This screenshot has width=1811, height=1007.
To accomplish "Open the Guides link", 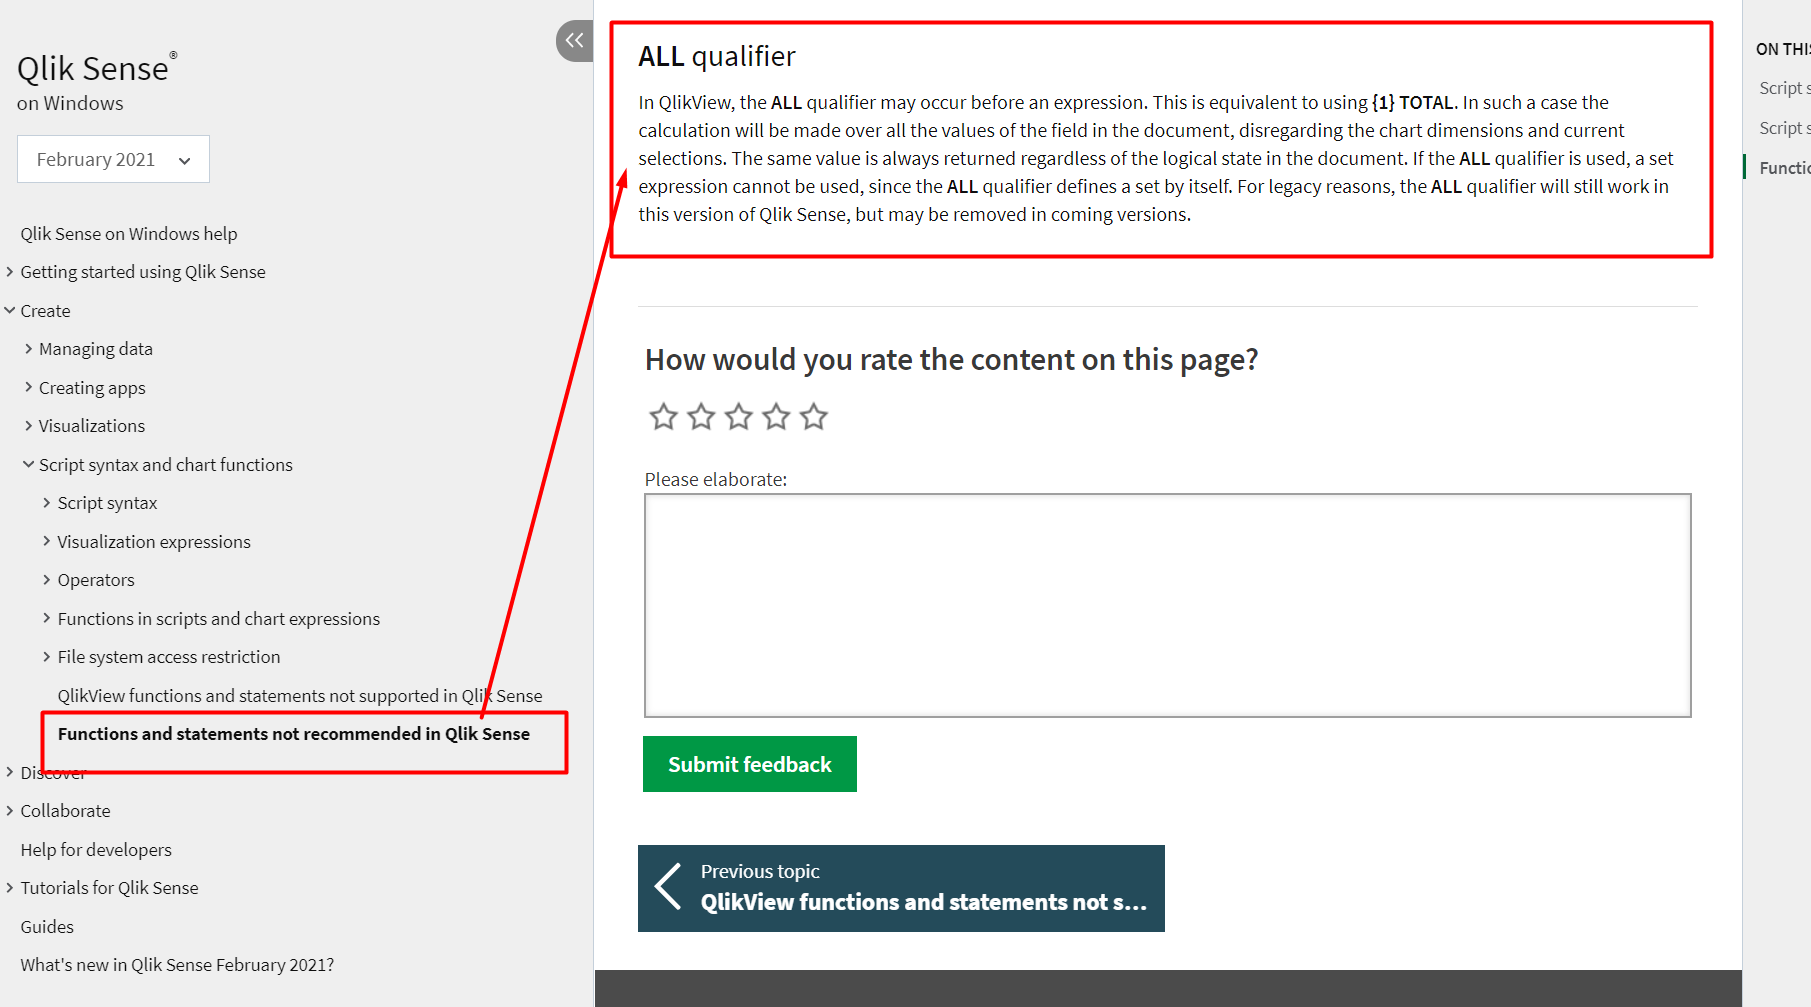I will (47, 926).
